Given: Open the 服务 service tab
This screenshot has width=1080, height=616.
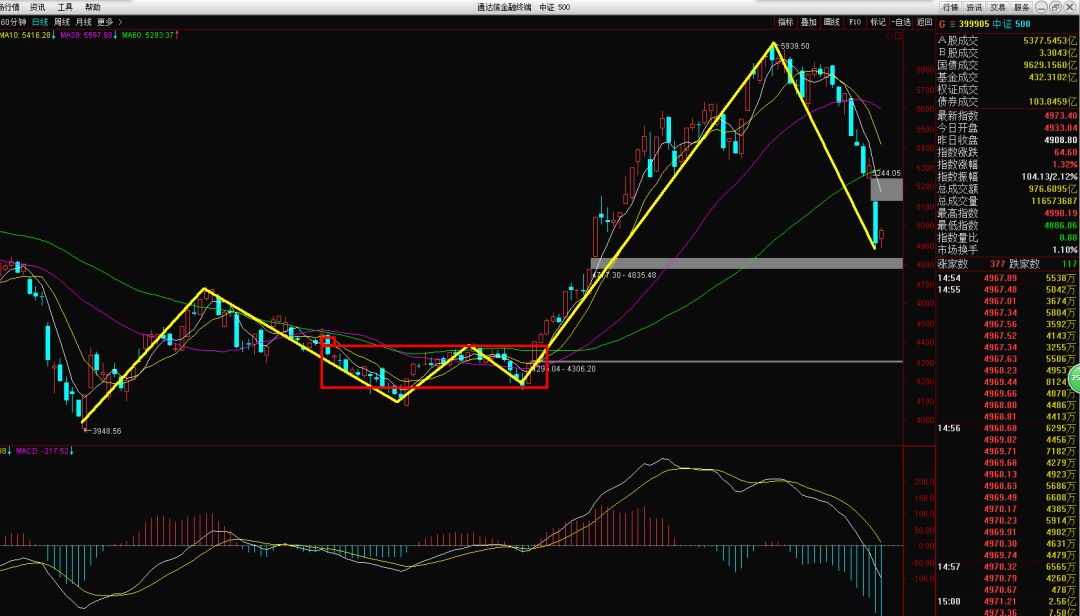Looking at the screenshot, I should pos(1021,7).
